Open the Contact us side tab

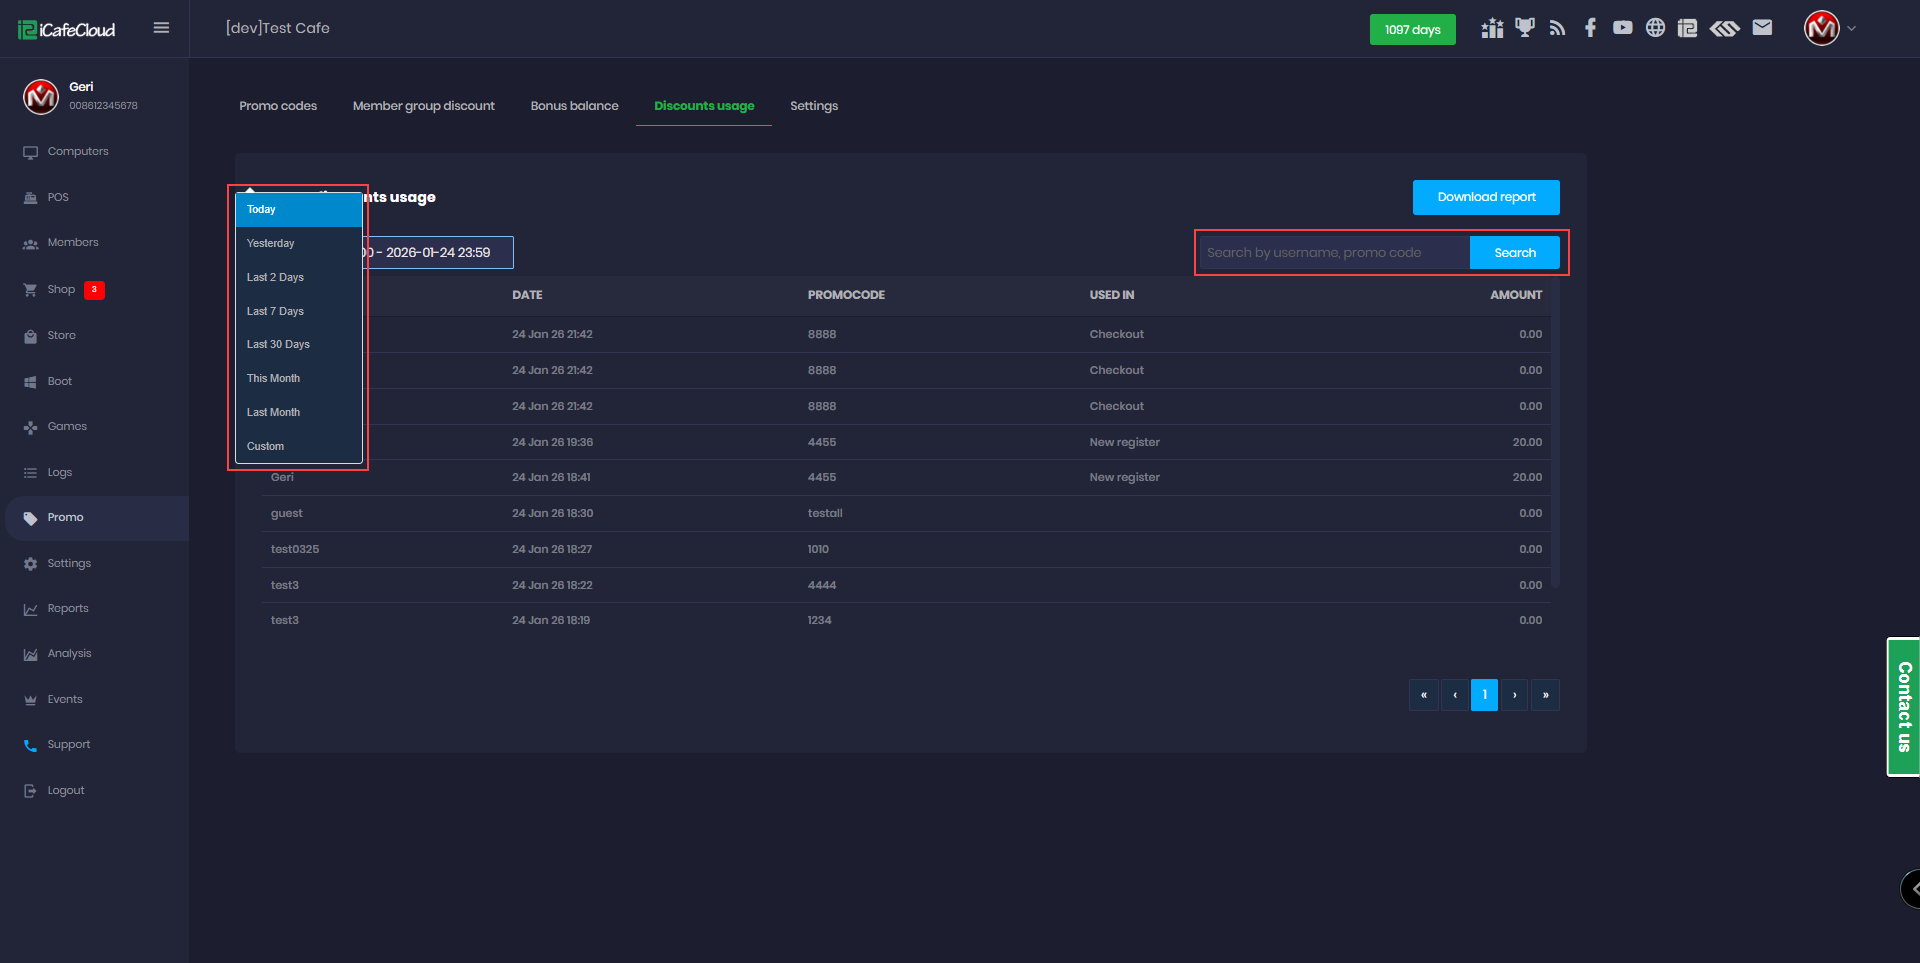click(x=1903, y=707)
